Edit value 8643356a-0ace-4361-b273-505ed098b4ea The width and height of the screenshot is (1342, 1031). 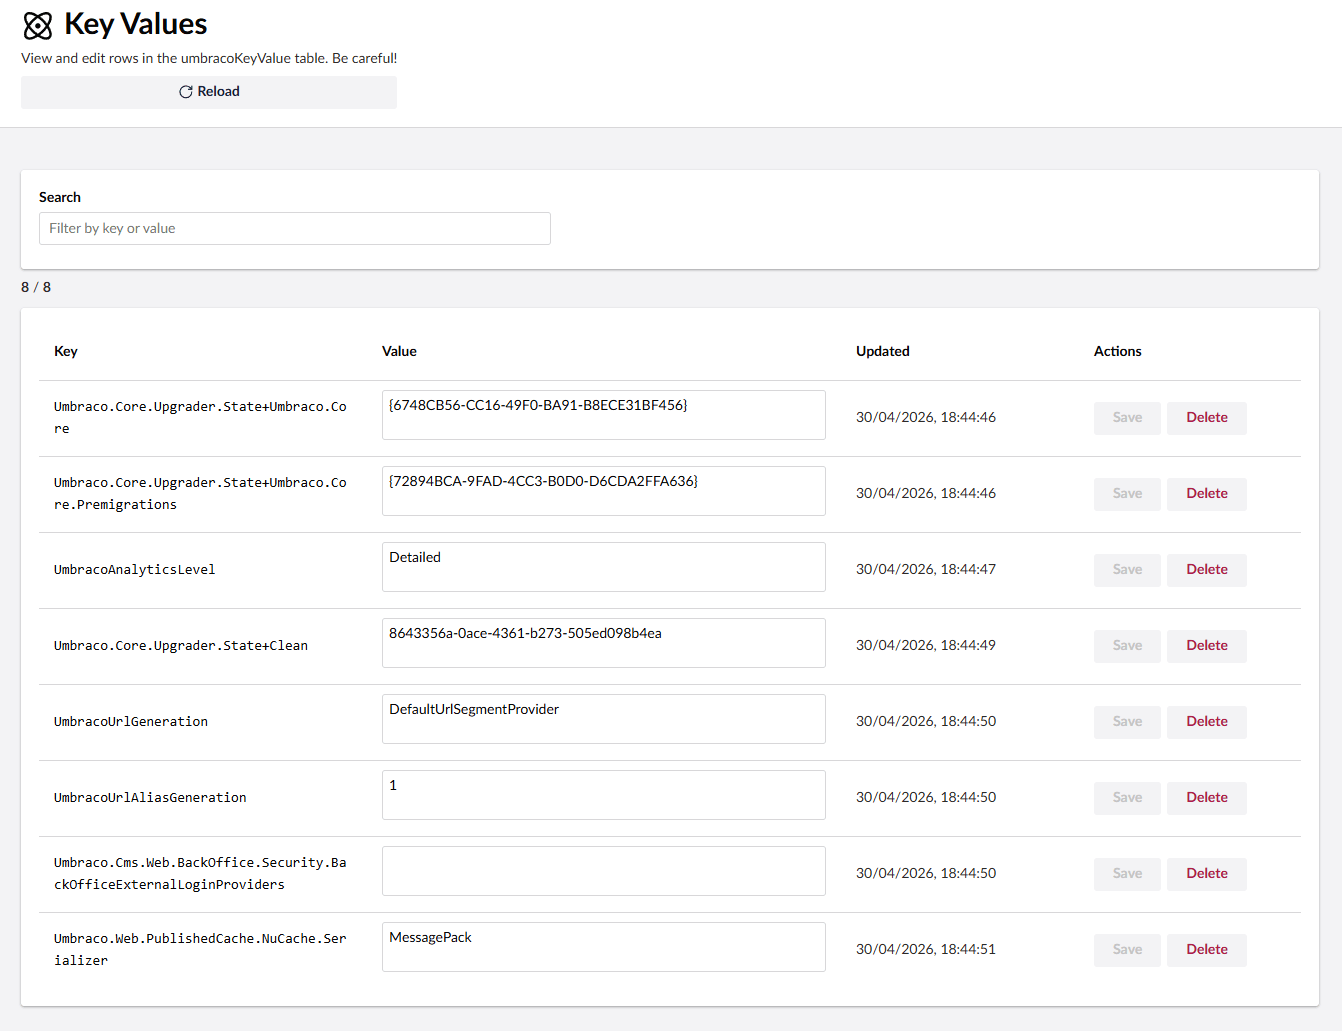[x=604, y=643]
